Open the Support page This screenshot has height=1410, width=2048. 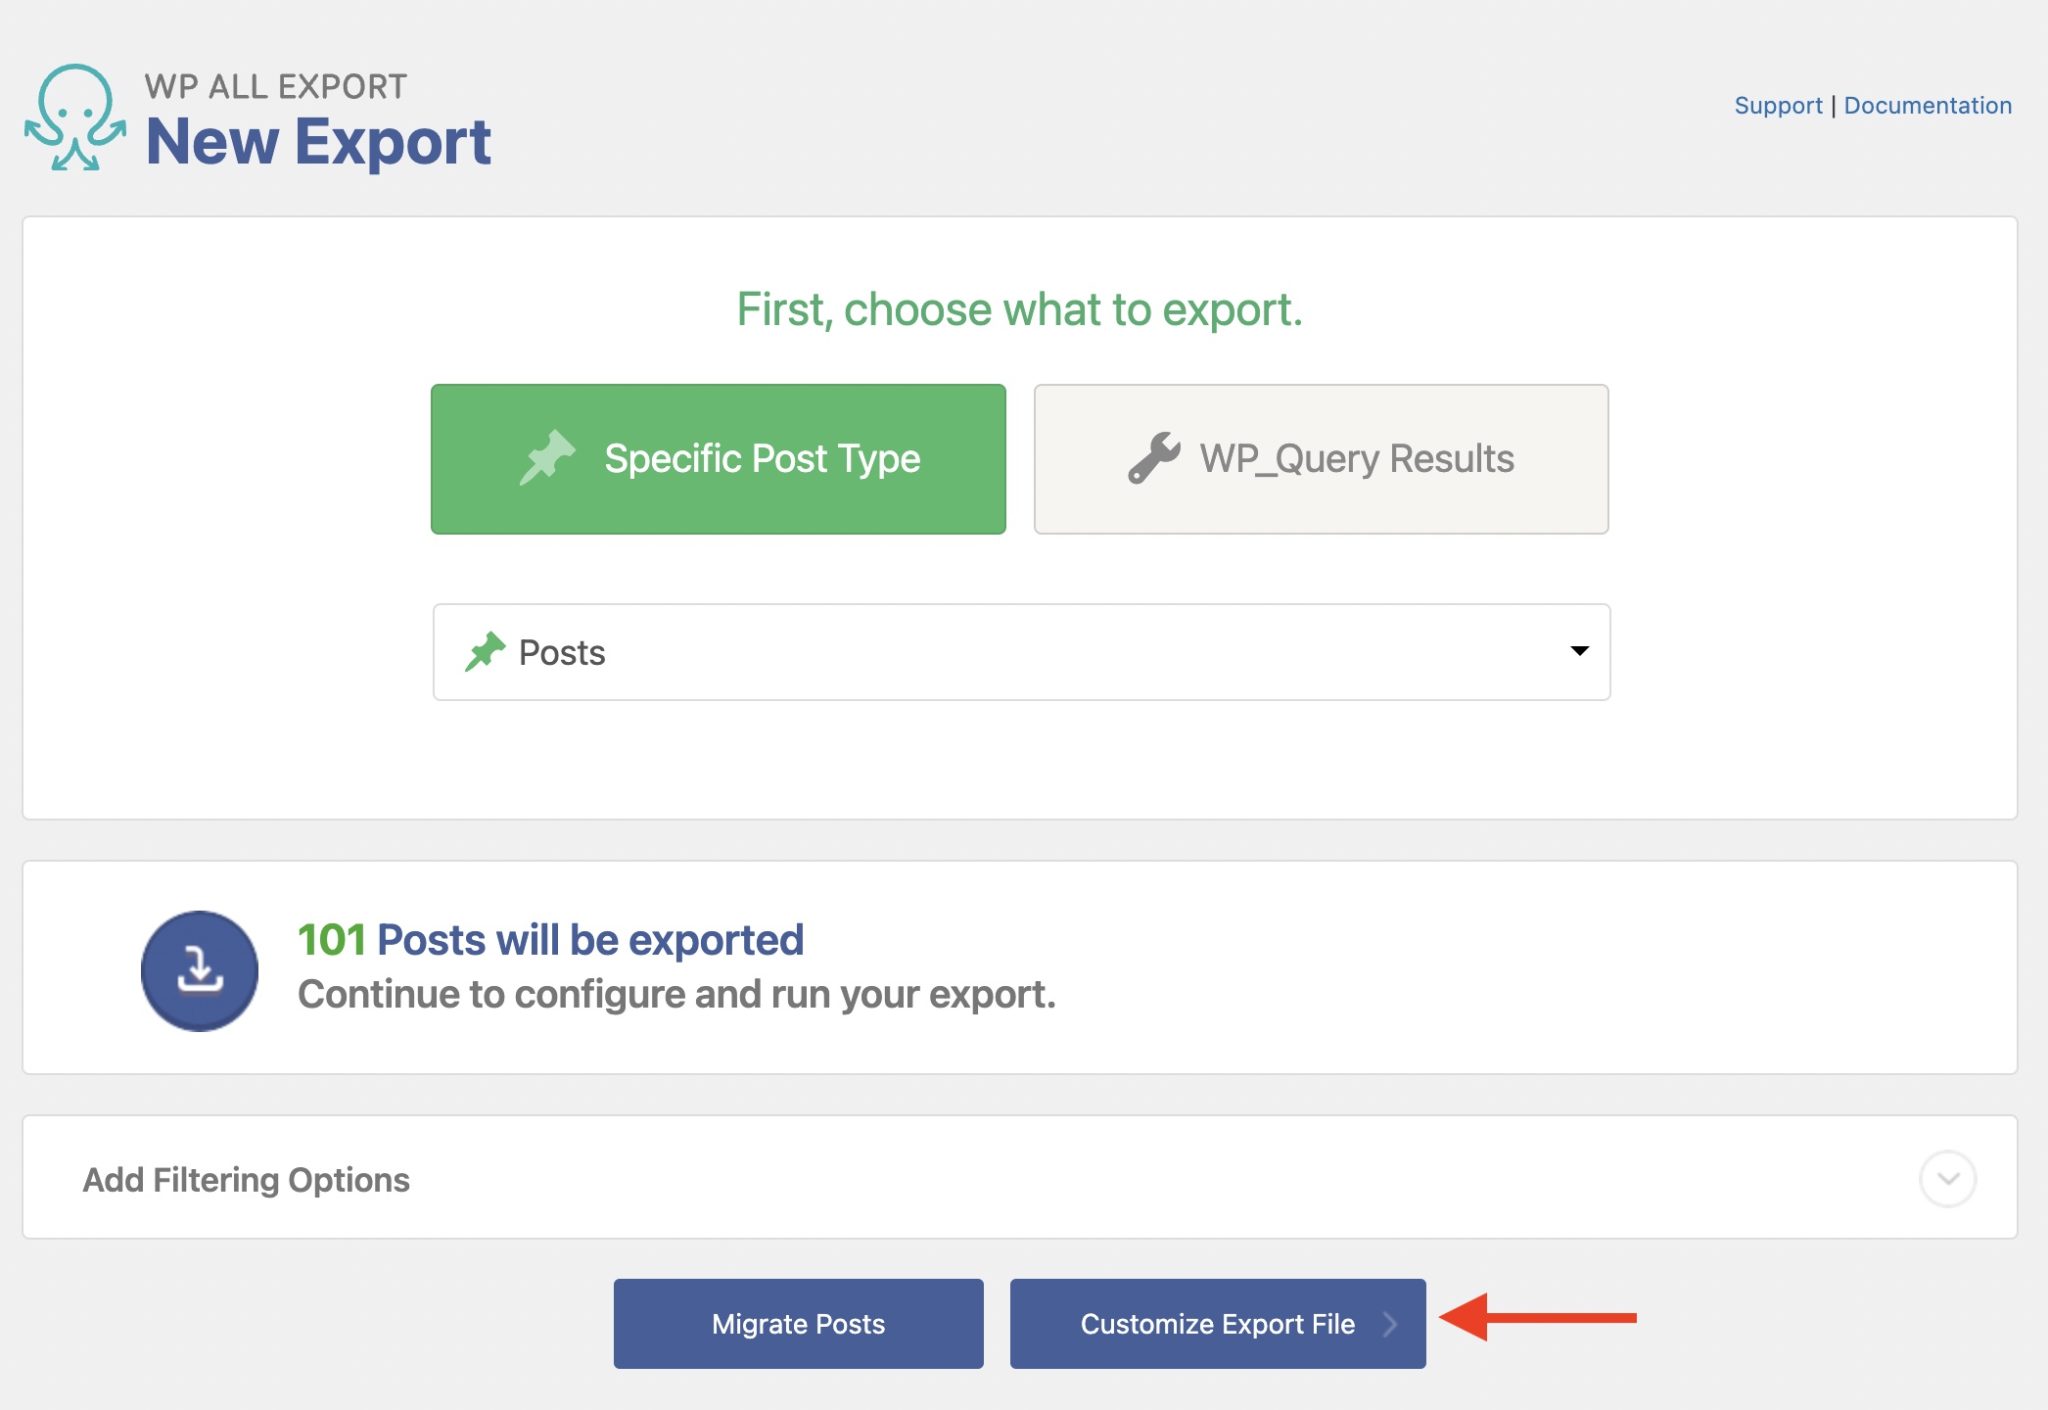click(x=1778, y=105)
